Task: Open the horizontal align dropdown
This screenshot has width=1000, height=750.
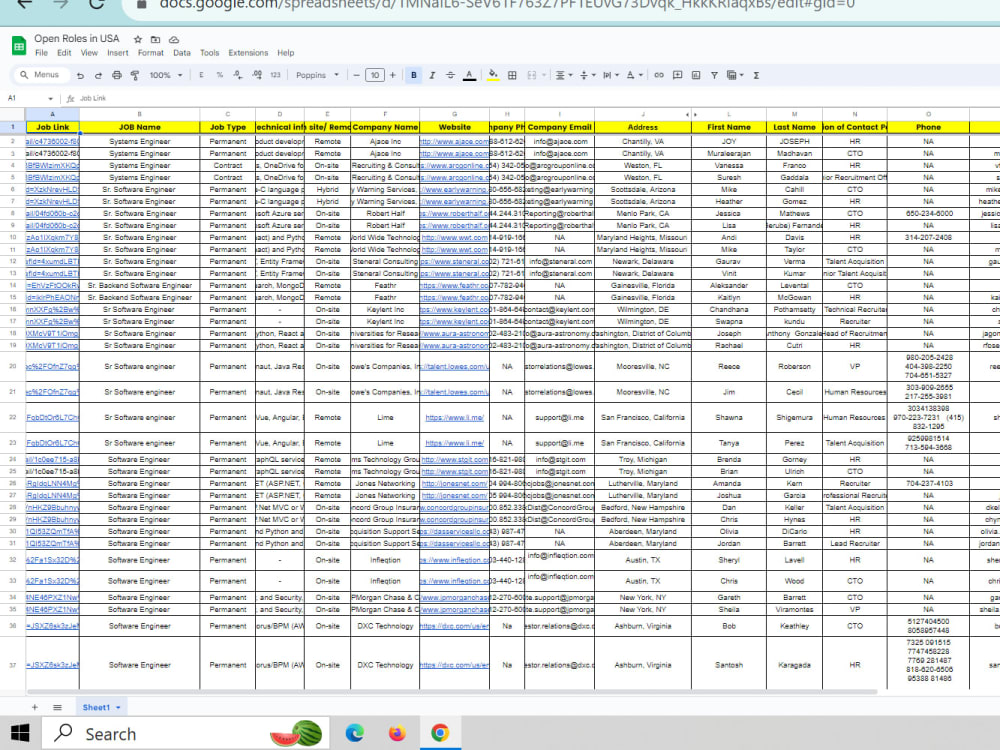Action: [563, 75]
